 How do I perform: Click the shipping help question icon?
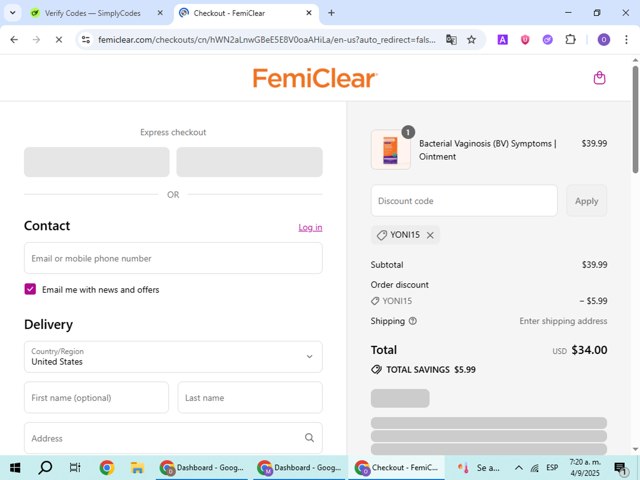coord(413,321)
